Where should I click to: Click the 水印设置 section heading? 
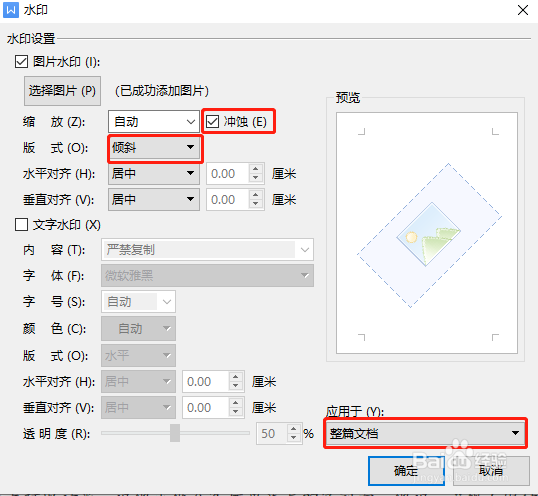[x=31, y=39]
